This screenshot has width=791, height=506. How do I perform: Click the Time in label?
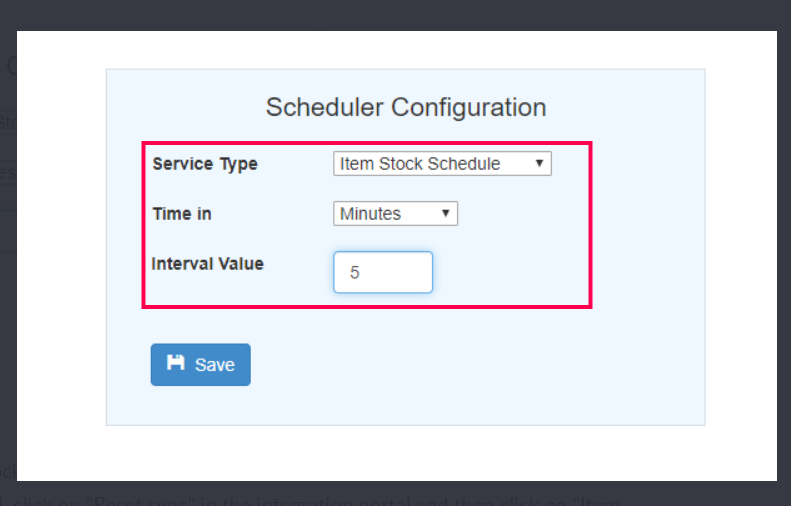[x=182, y=214]
